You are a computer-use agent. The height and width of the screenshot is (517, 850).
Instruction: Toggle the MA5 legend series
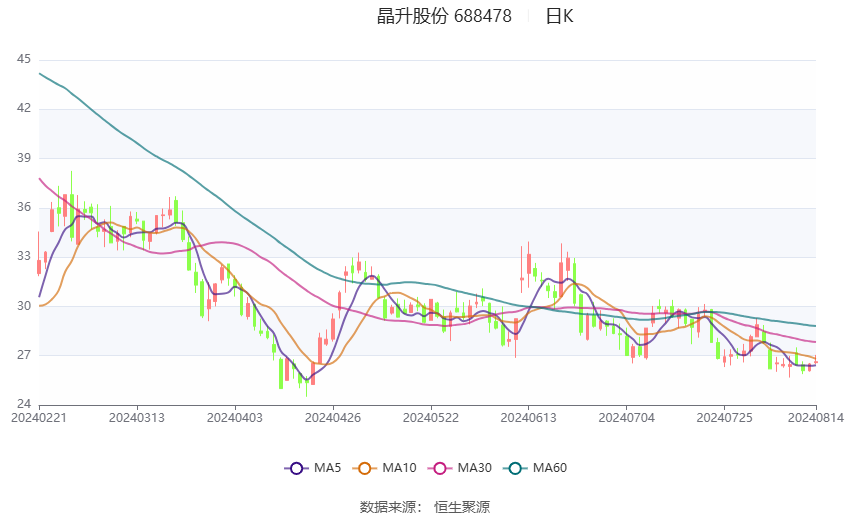313,468
